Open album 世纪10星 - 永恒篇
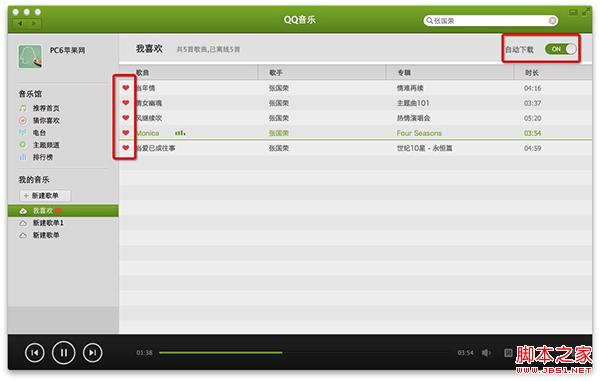 coord(425,148)
